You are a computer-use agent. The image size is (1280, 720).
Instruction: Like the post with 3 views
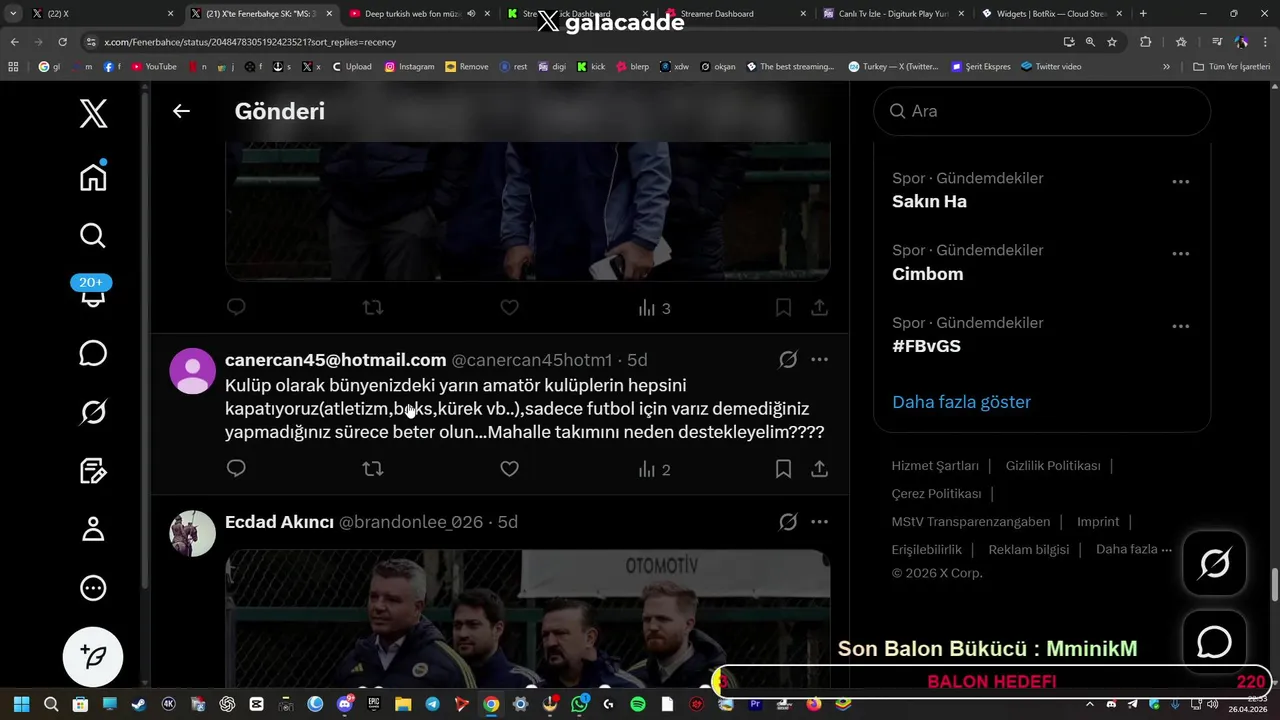(x=509, y=307)
